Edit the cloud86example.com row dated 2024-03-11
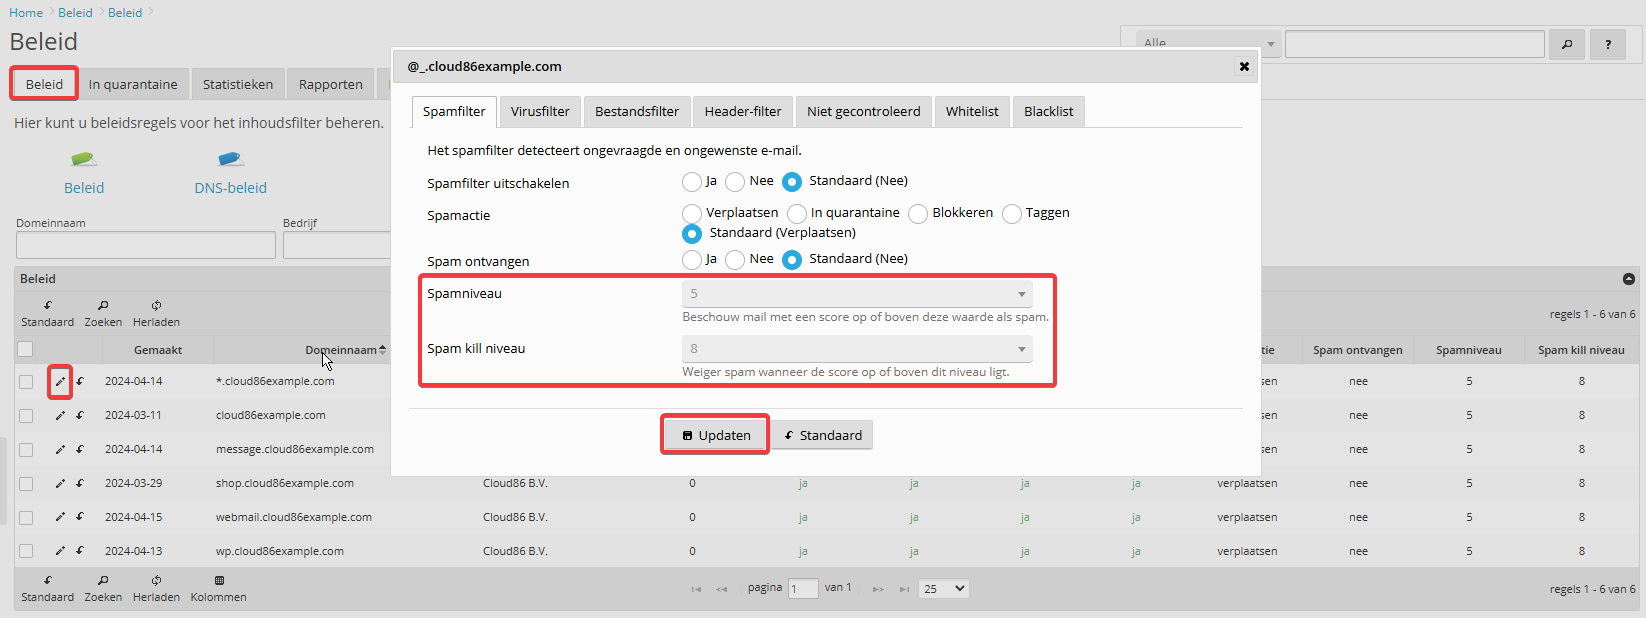Viewport: 1646px width, 618px height. (60, 415)
